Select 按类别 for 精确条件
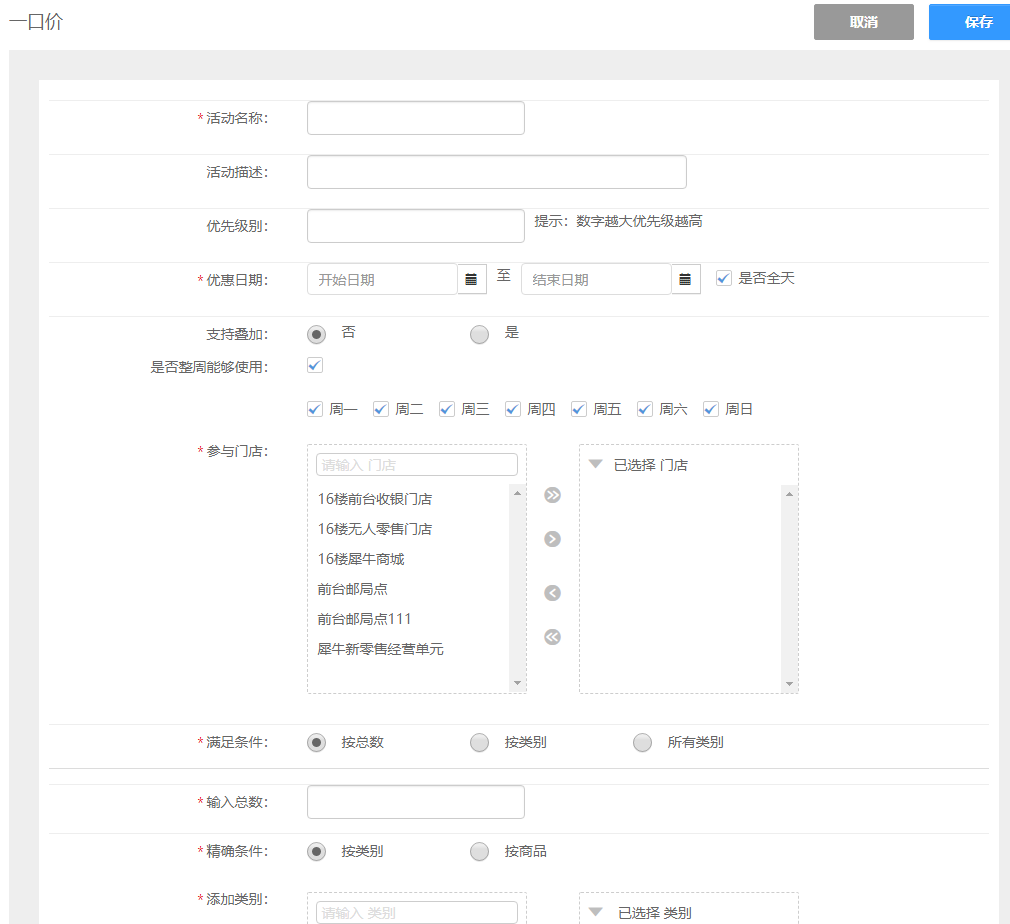 coord(316,851)
